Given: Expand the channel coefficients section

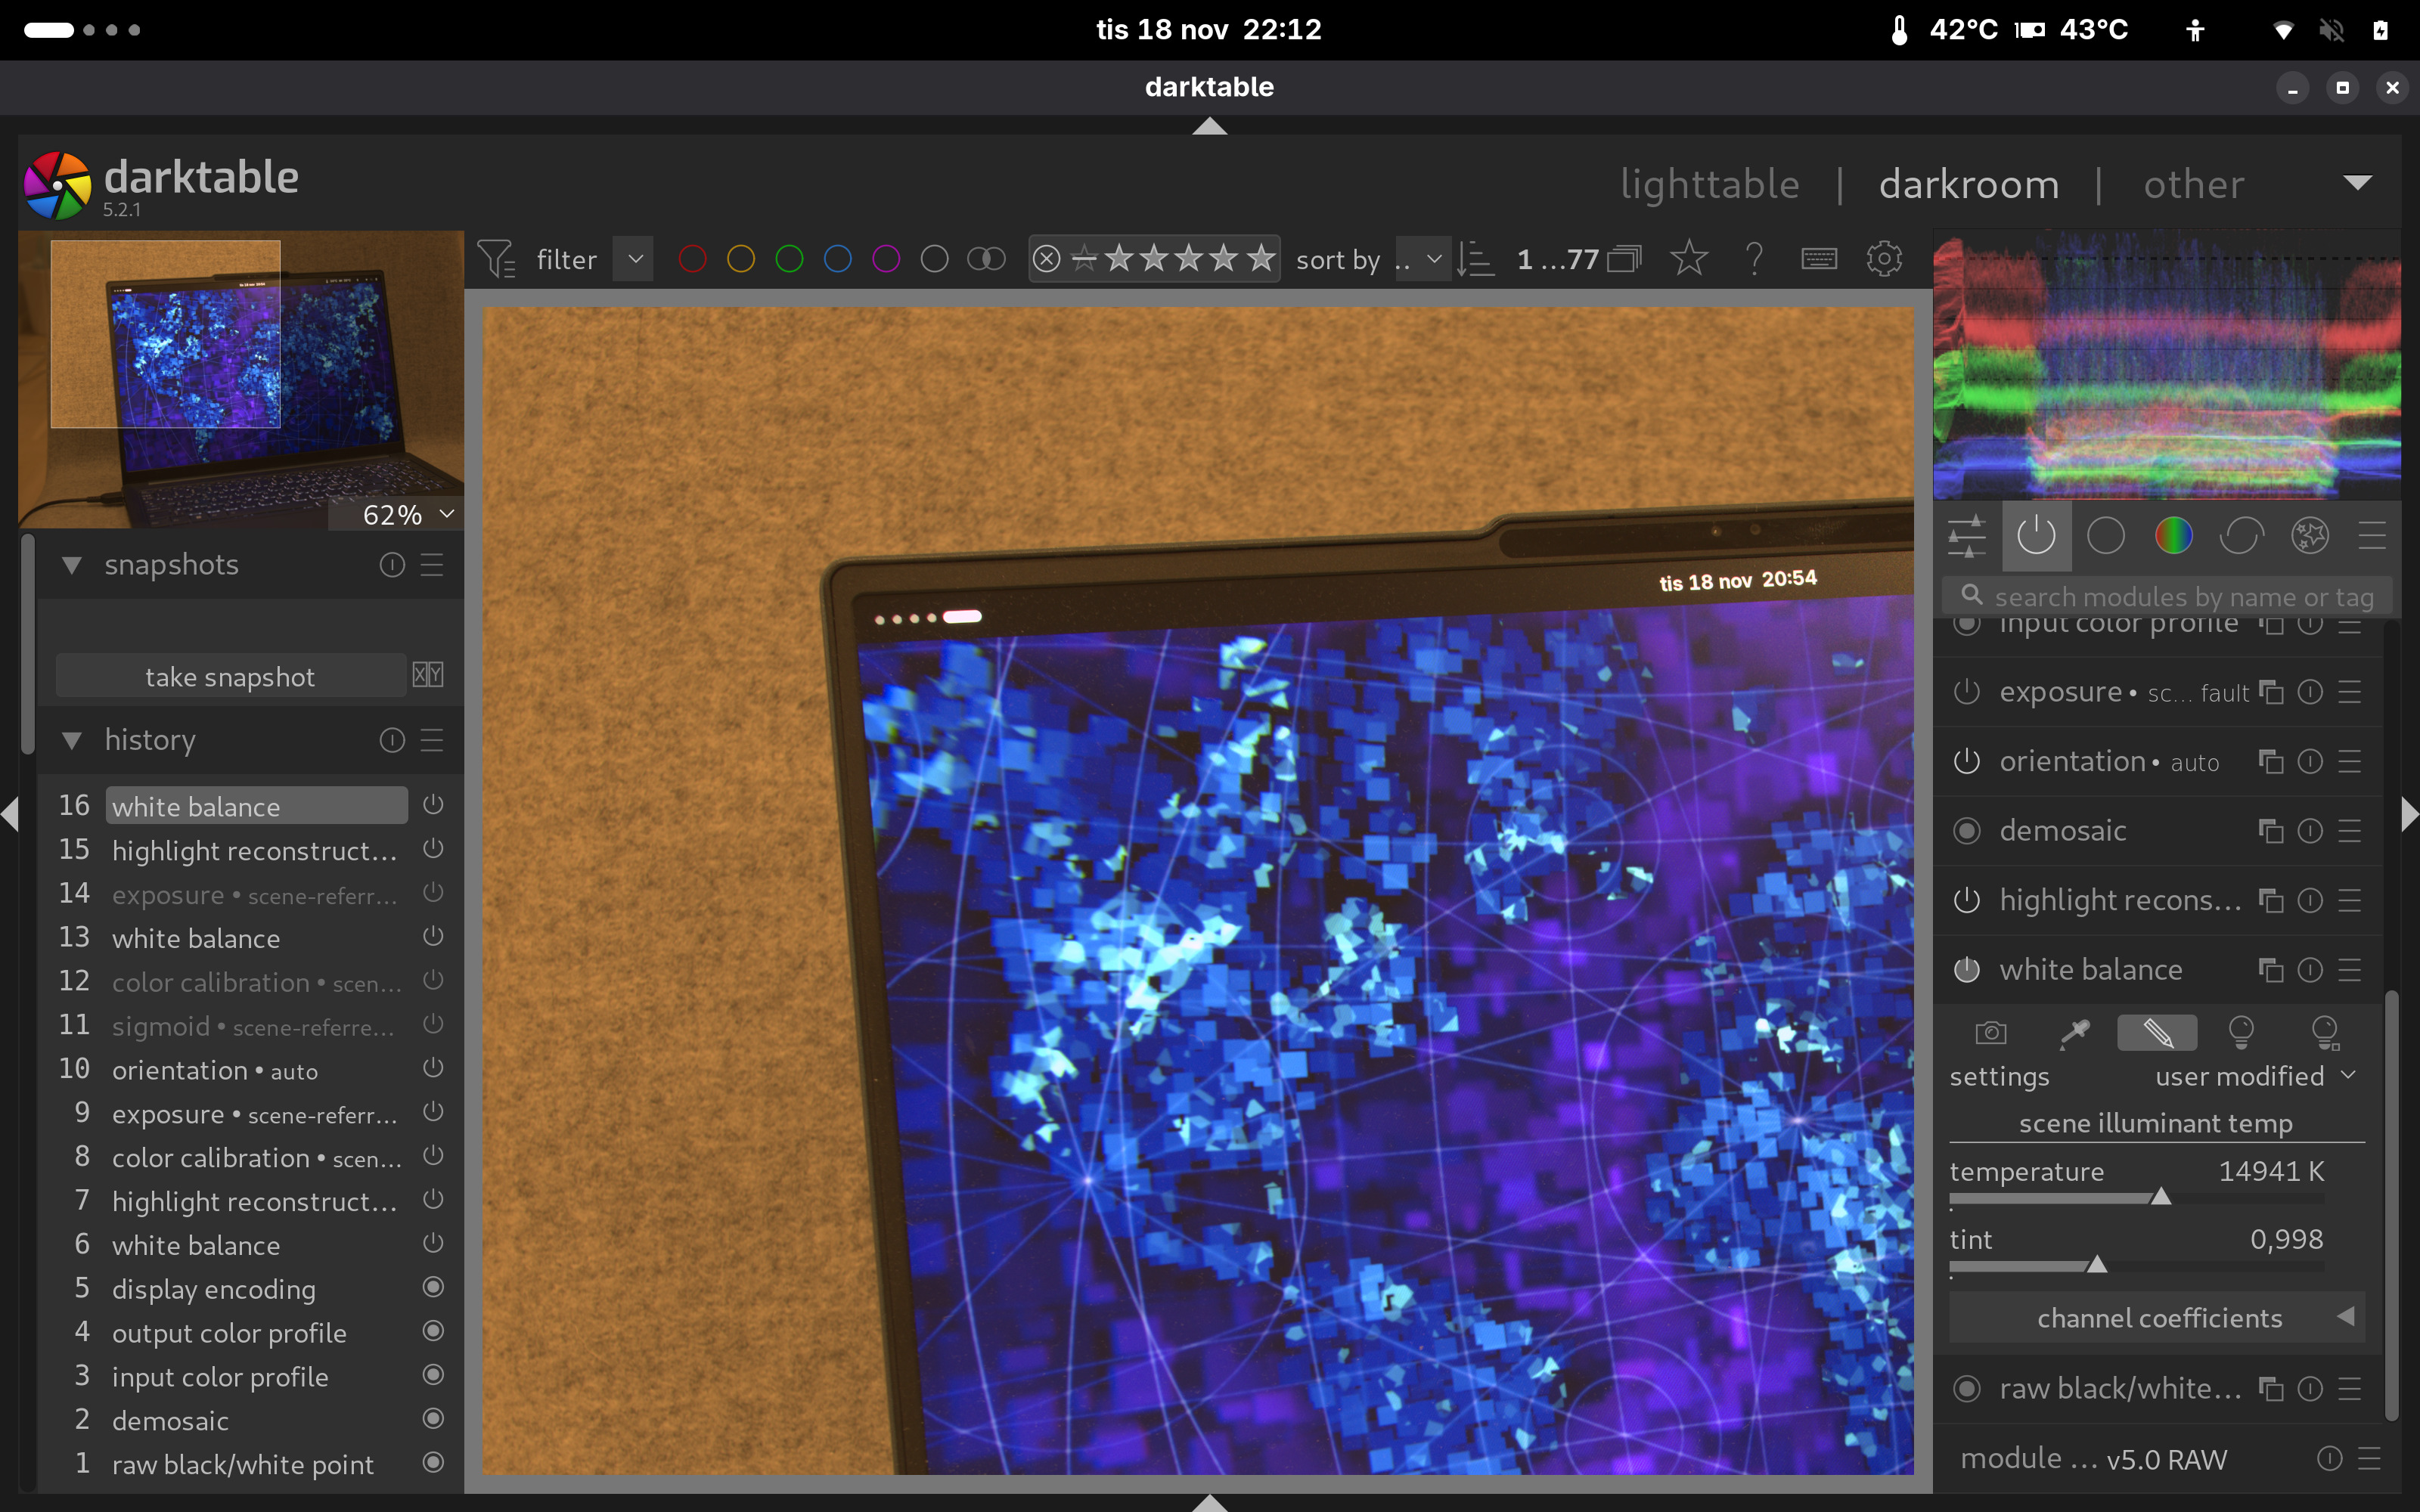Looking at the screenshot, I should pyautogui.click(x=2158, y=1317).
